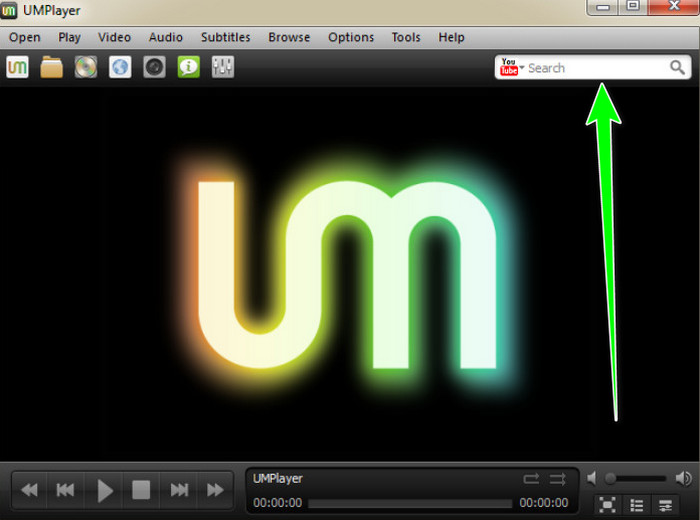
Task: Skip to the next track
Action: [179, 490]
